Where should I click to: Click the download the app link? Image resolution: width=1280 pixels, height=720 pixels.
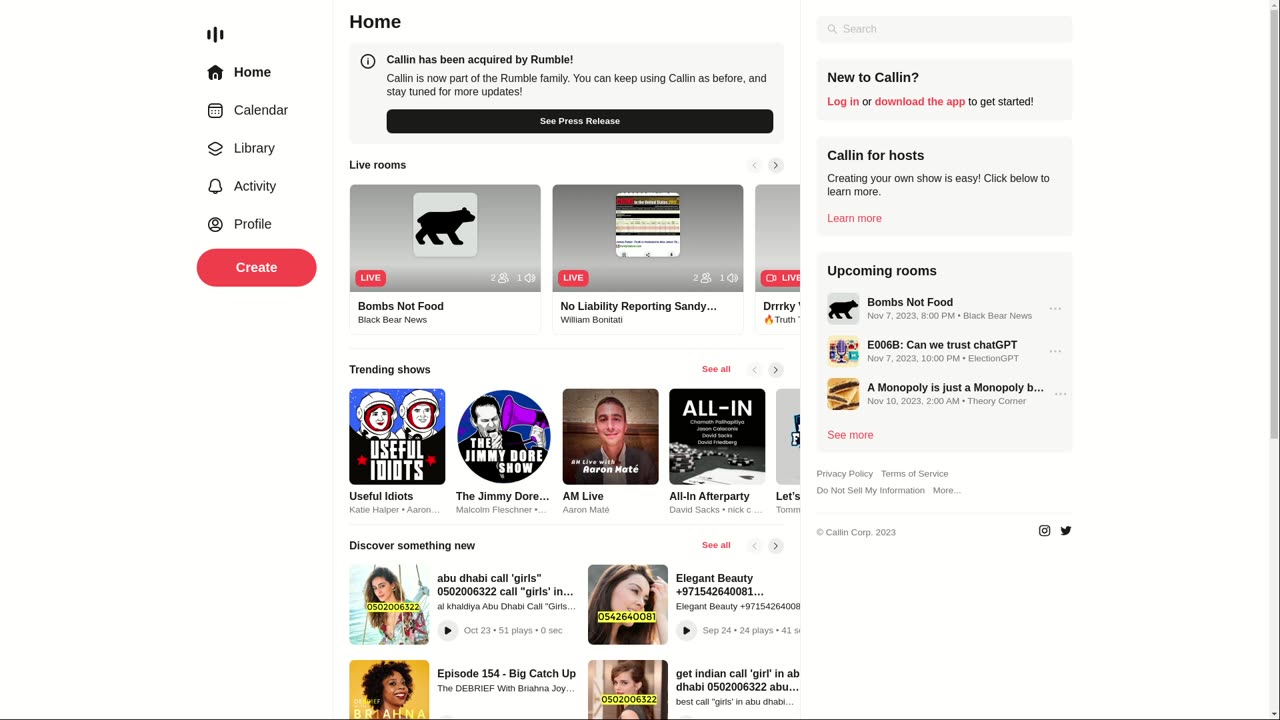(920, 102)
